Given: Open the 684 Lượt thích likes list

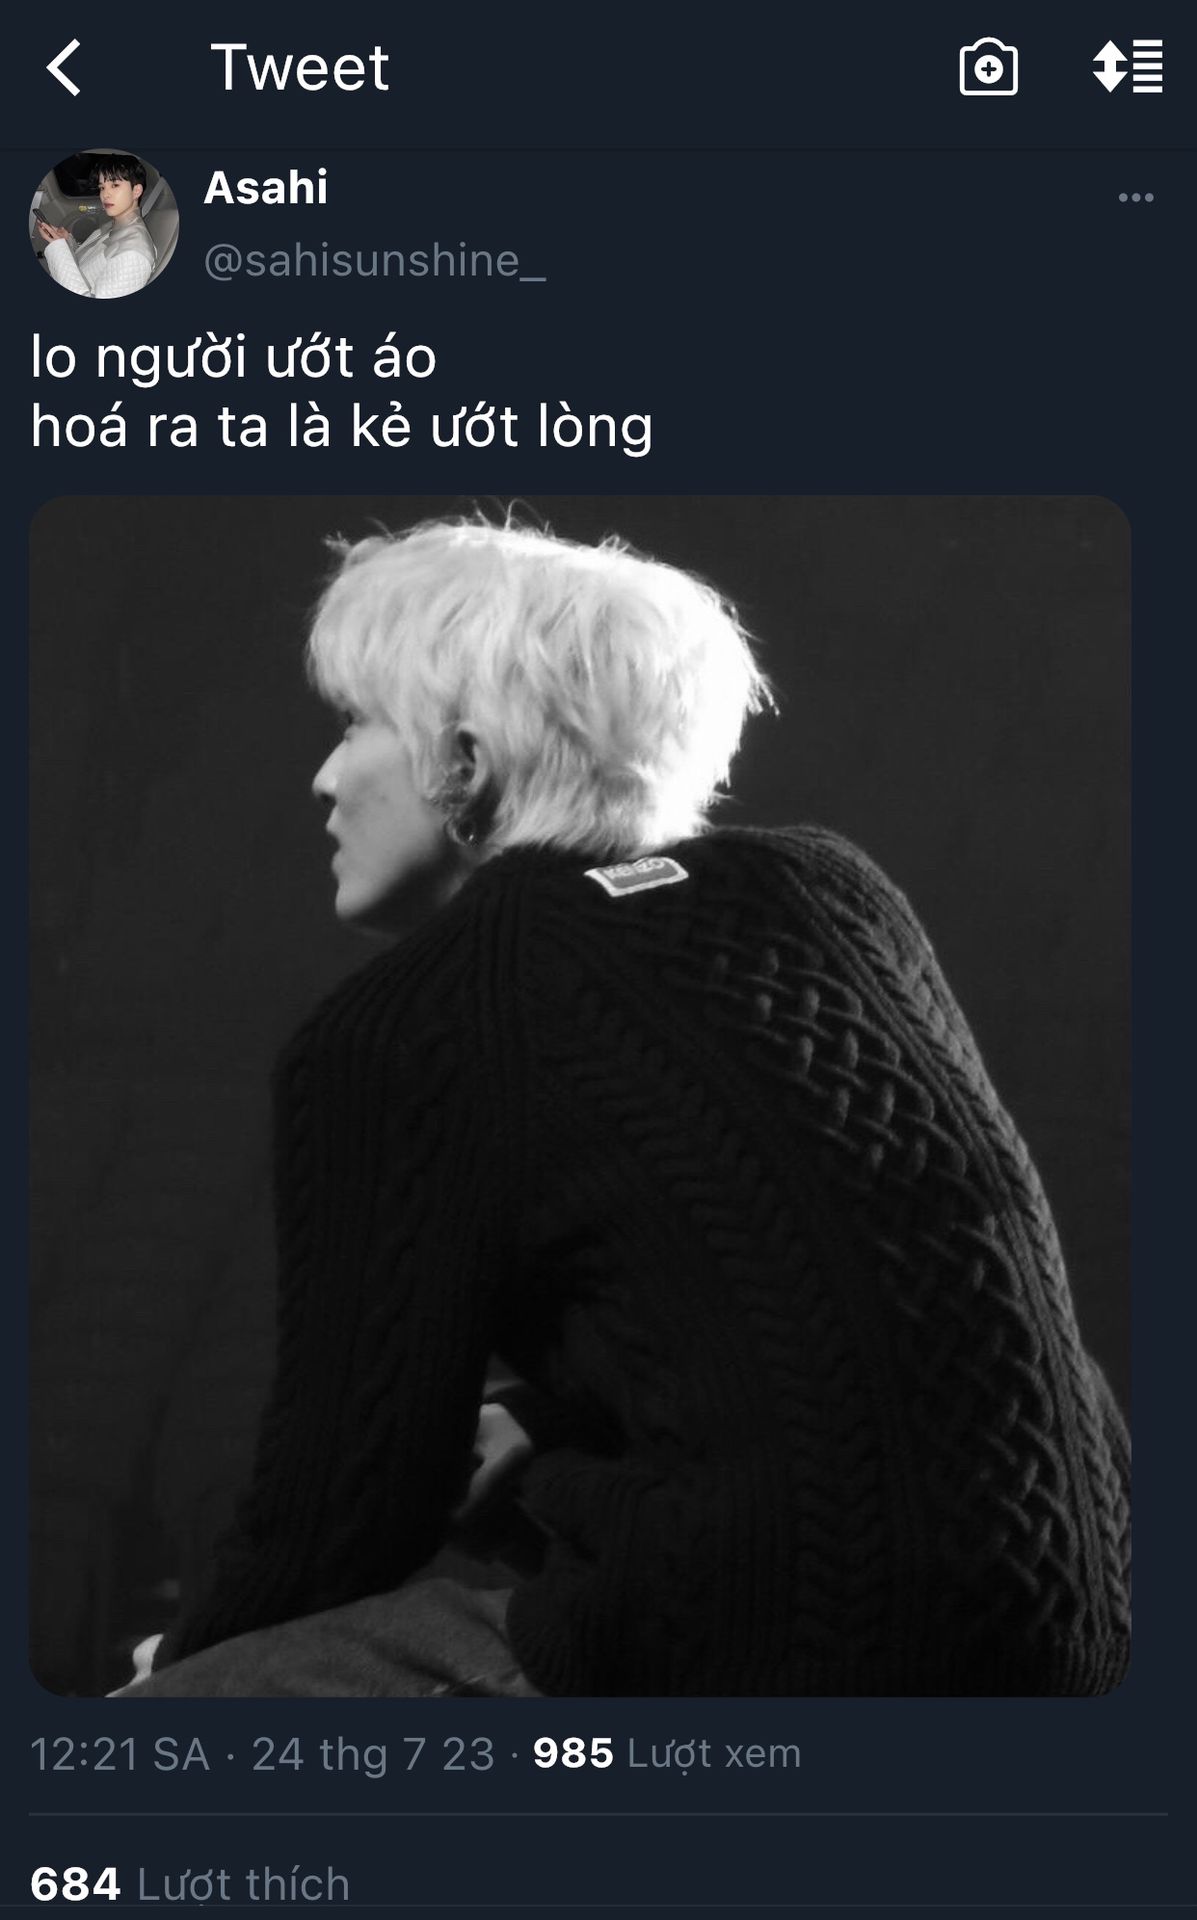Looking at the screenshot, I should click(190, 1885).
